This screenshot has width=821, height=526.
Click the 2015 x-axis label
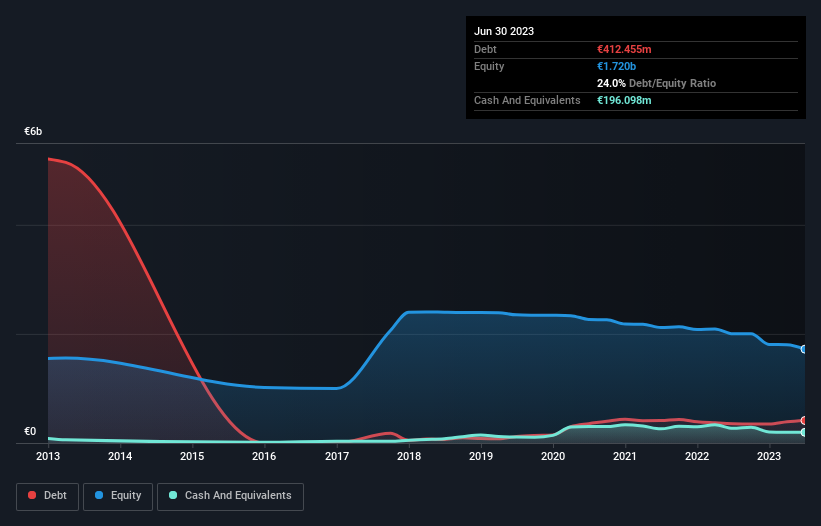tap(192, 456)
